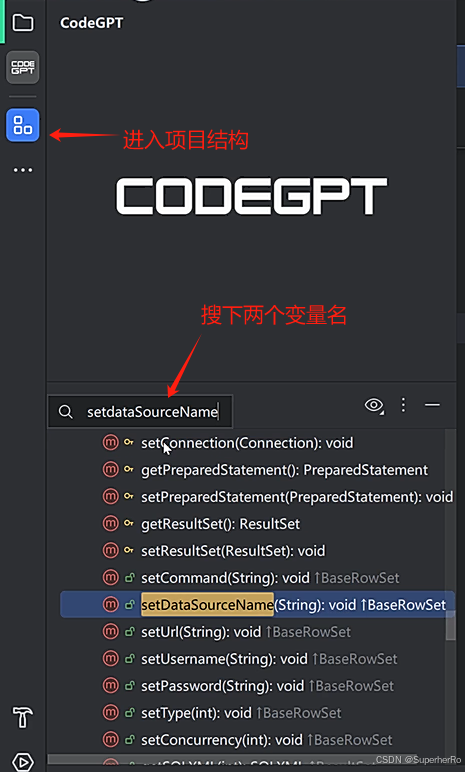Focus the setdataSourceName search field

click(x=140, y=412)
